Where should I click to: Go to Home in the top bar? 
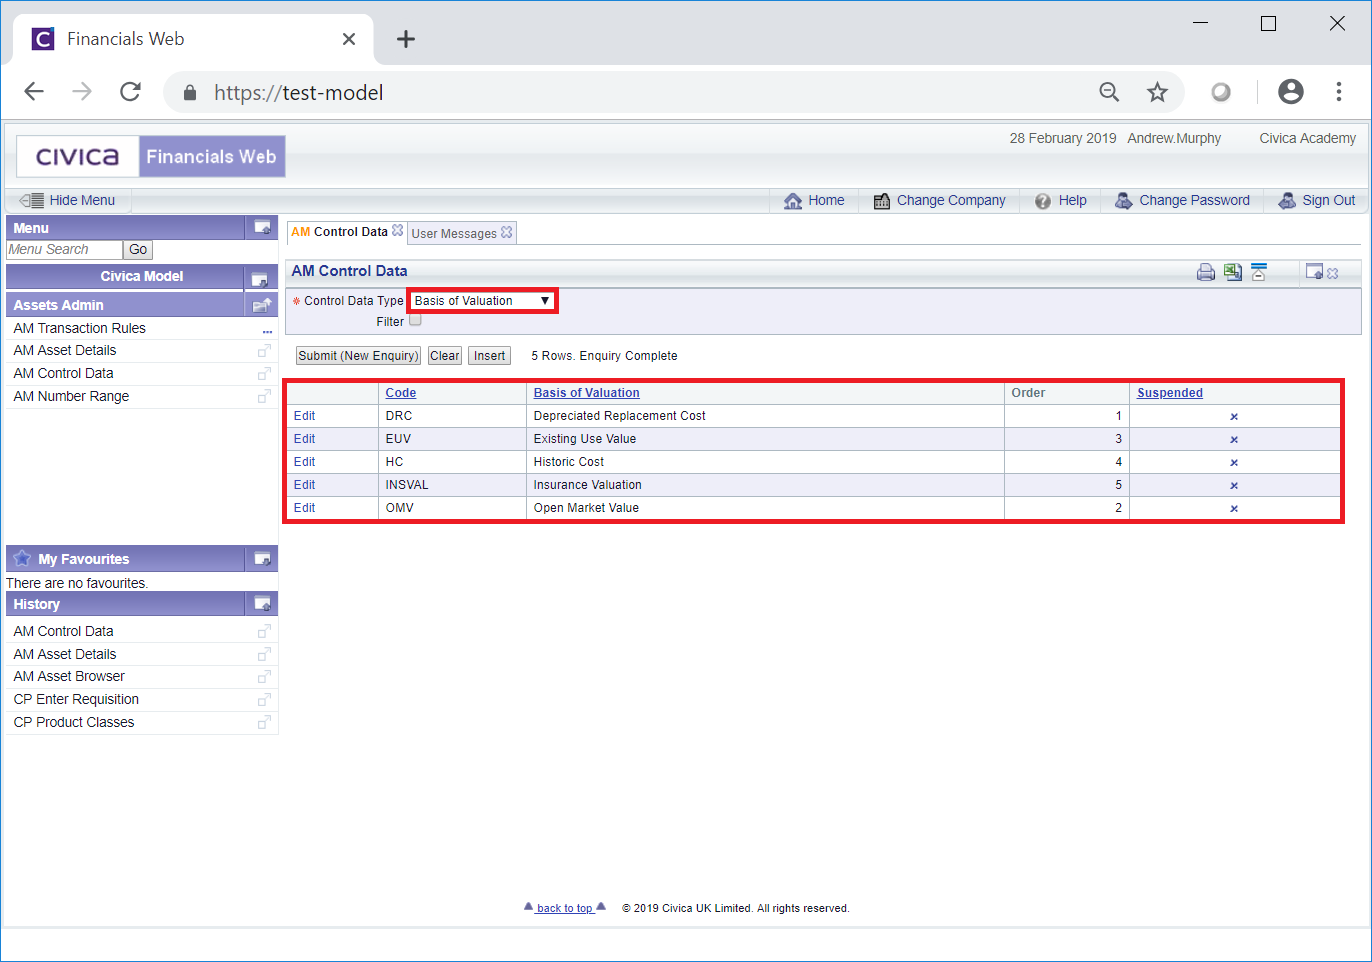(x=814, y=200)
